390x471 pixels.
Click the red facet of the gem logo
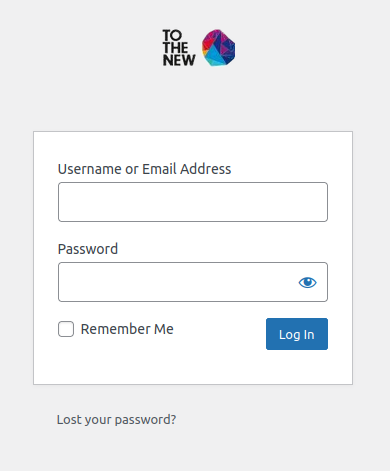point(208,45)
